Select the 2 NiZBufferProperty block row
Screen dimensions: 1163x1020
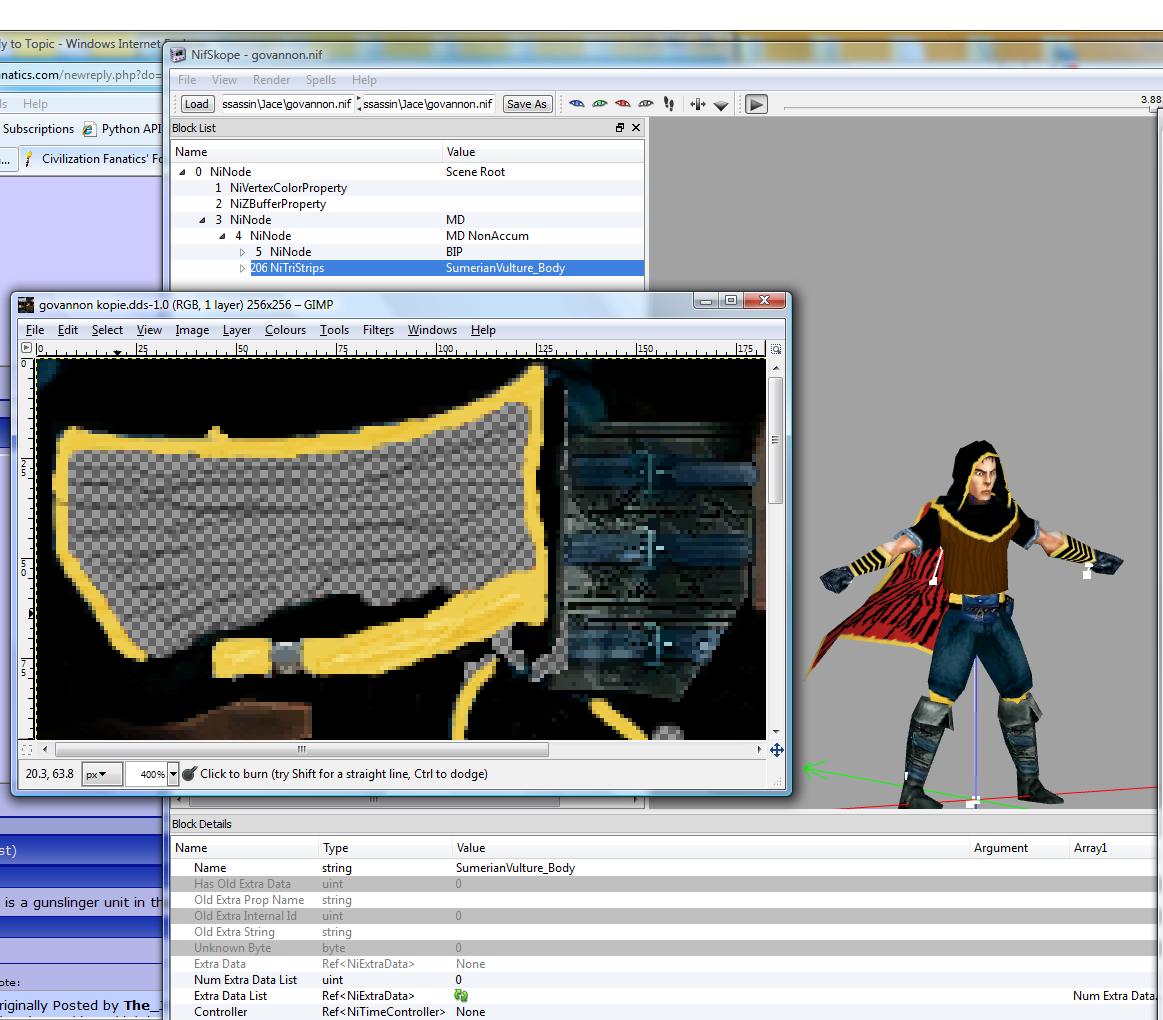coord(407,204)
